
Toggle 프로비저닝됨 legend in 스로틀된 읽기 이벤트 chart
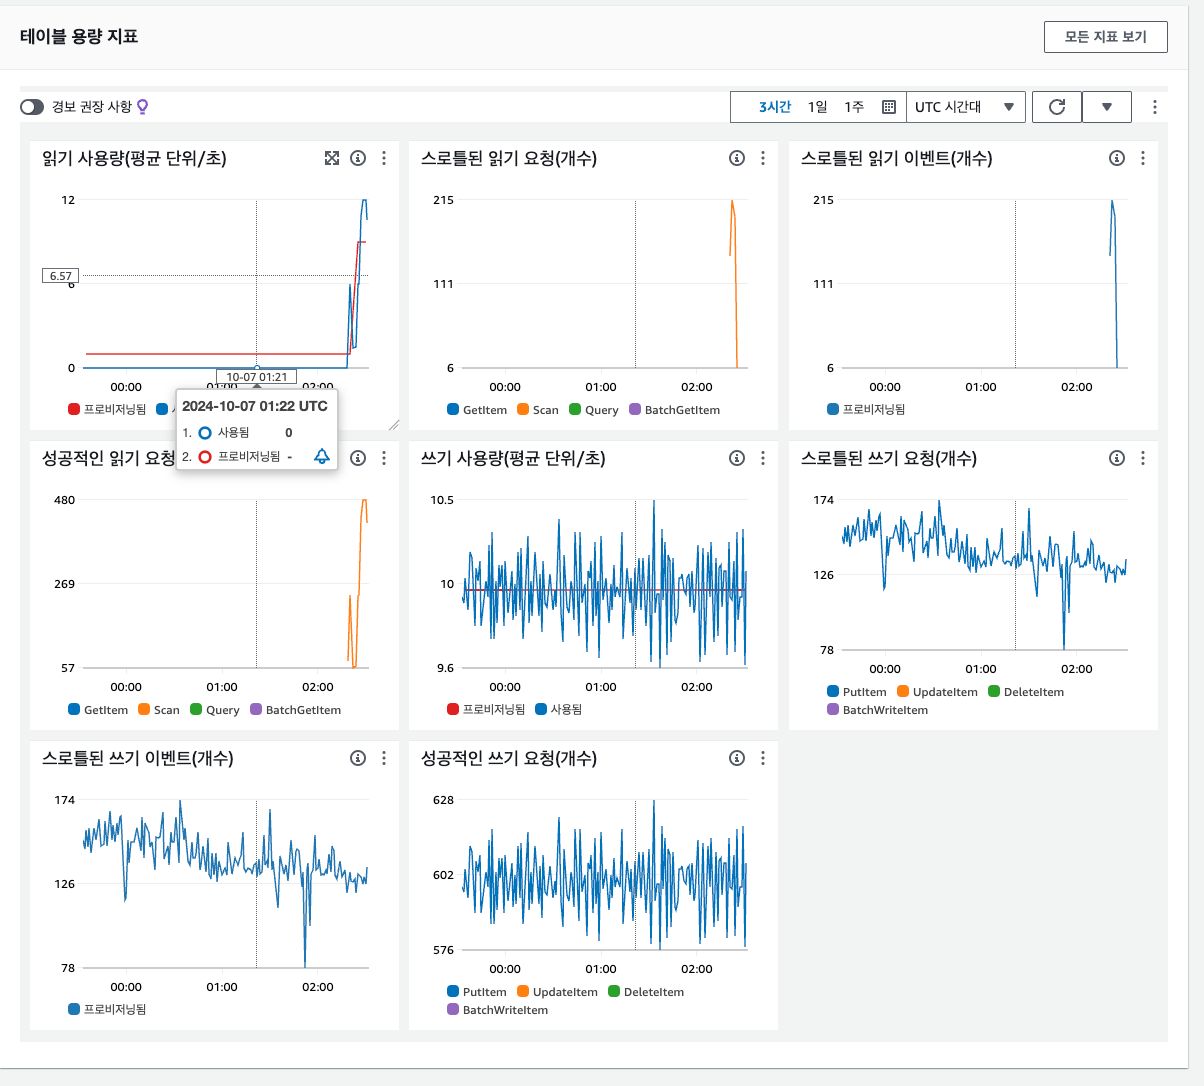pyautogui.click(x=867, y=409)
